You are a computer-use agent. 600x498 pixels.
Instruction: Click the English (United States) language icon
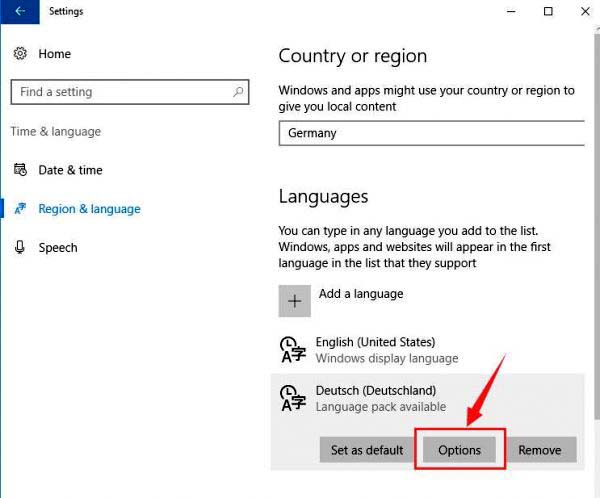(293, 349)
